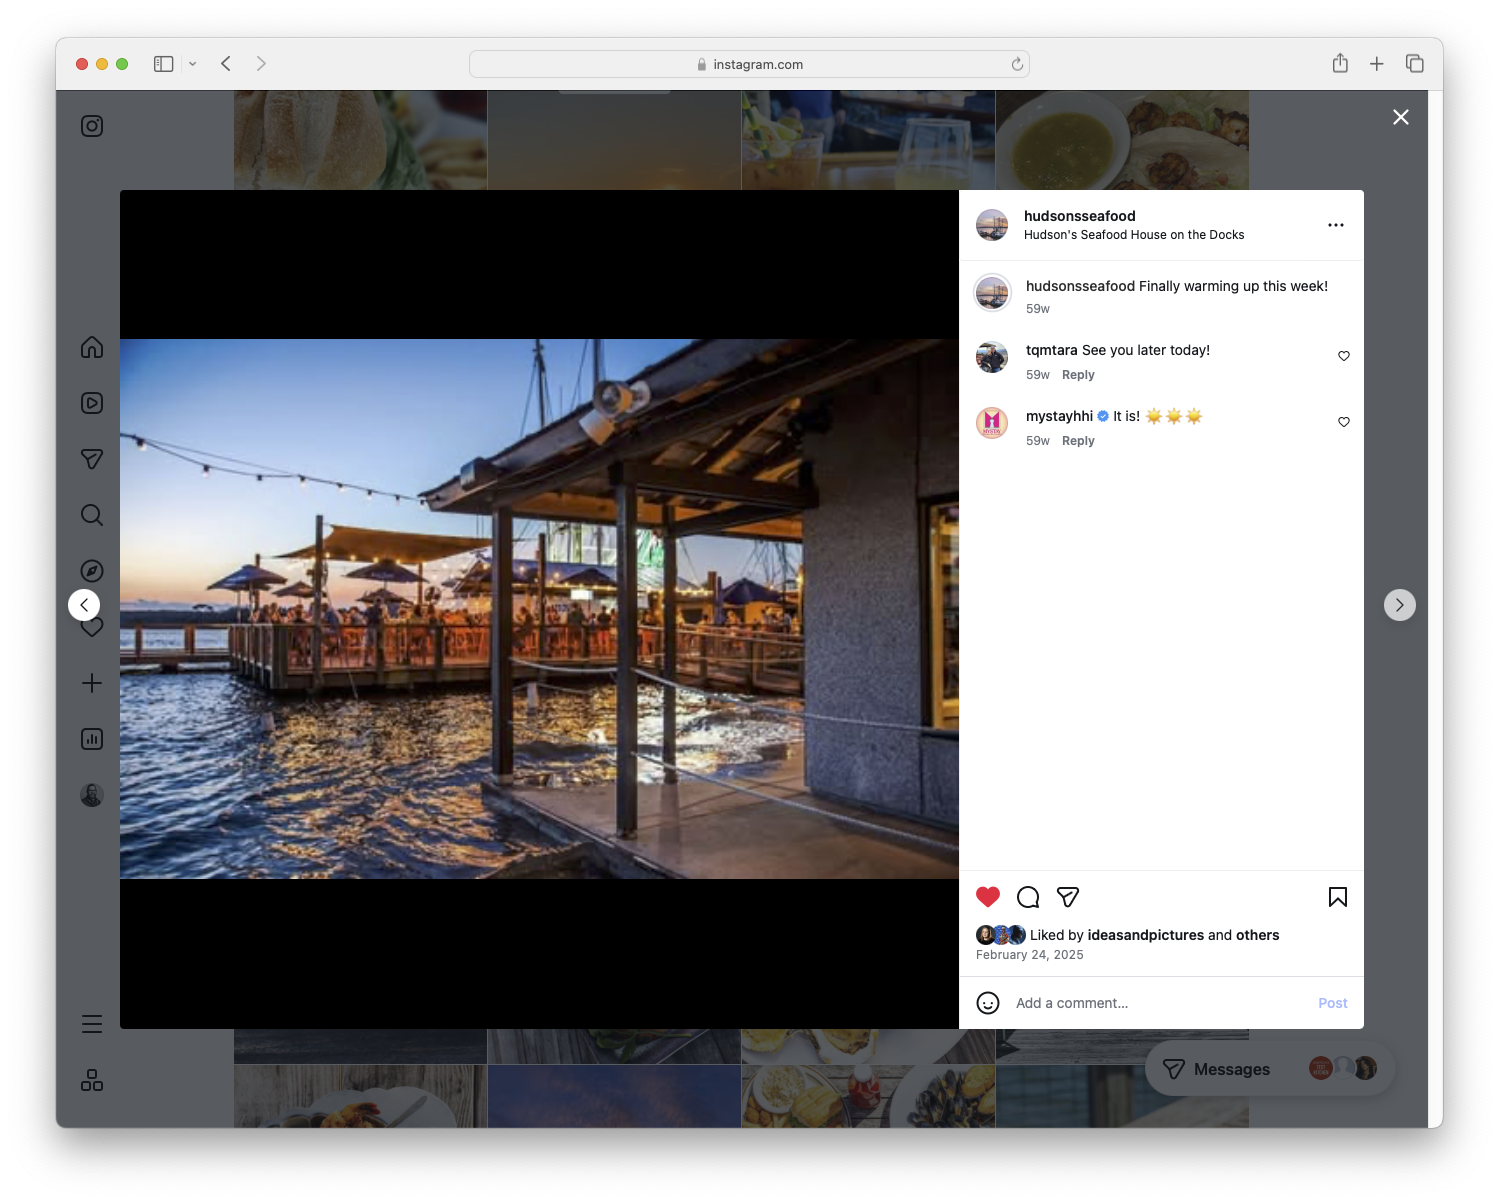This screenshot has height=1202, width=1499.
Task: Go to the previous photo with the left arrow
Action: pos(84,604)
